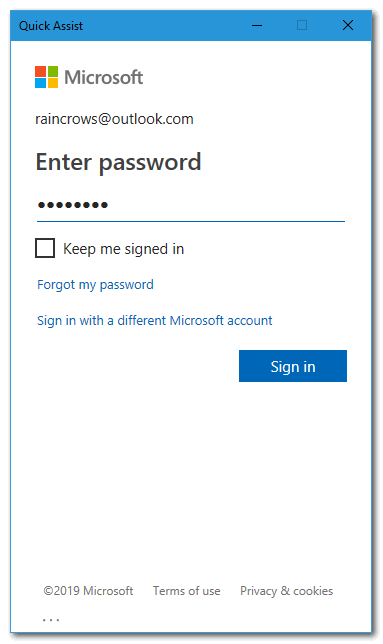Click the ©2019 Microsoft footer text
This screenshot has height=644, width=383.
(88, 591)
